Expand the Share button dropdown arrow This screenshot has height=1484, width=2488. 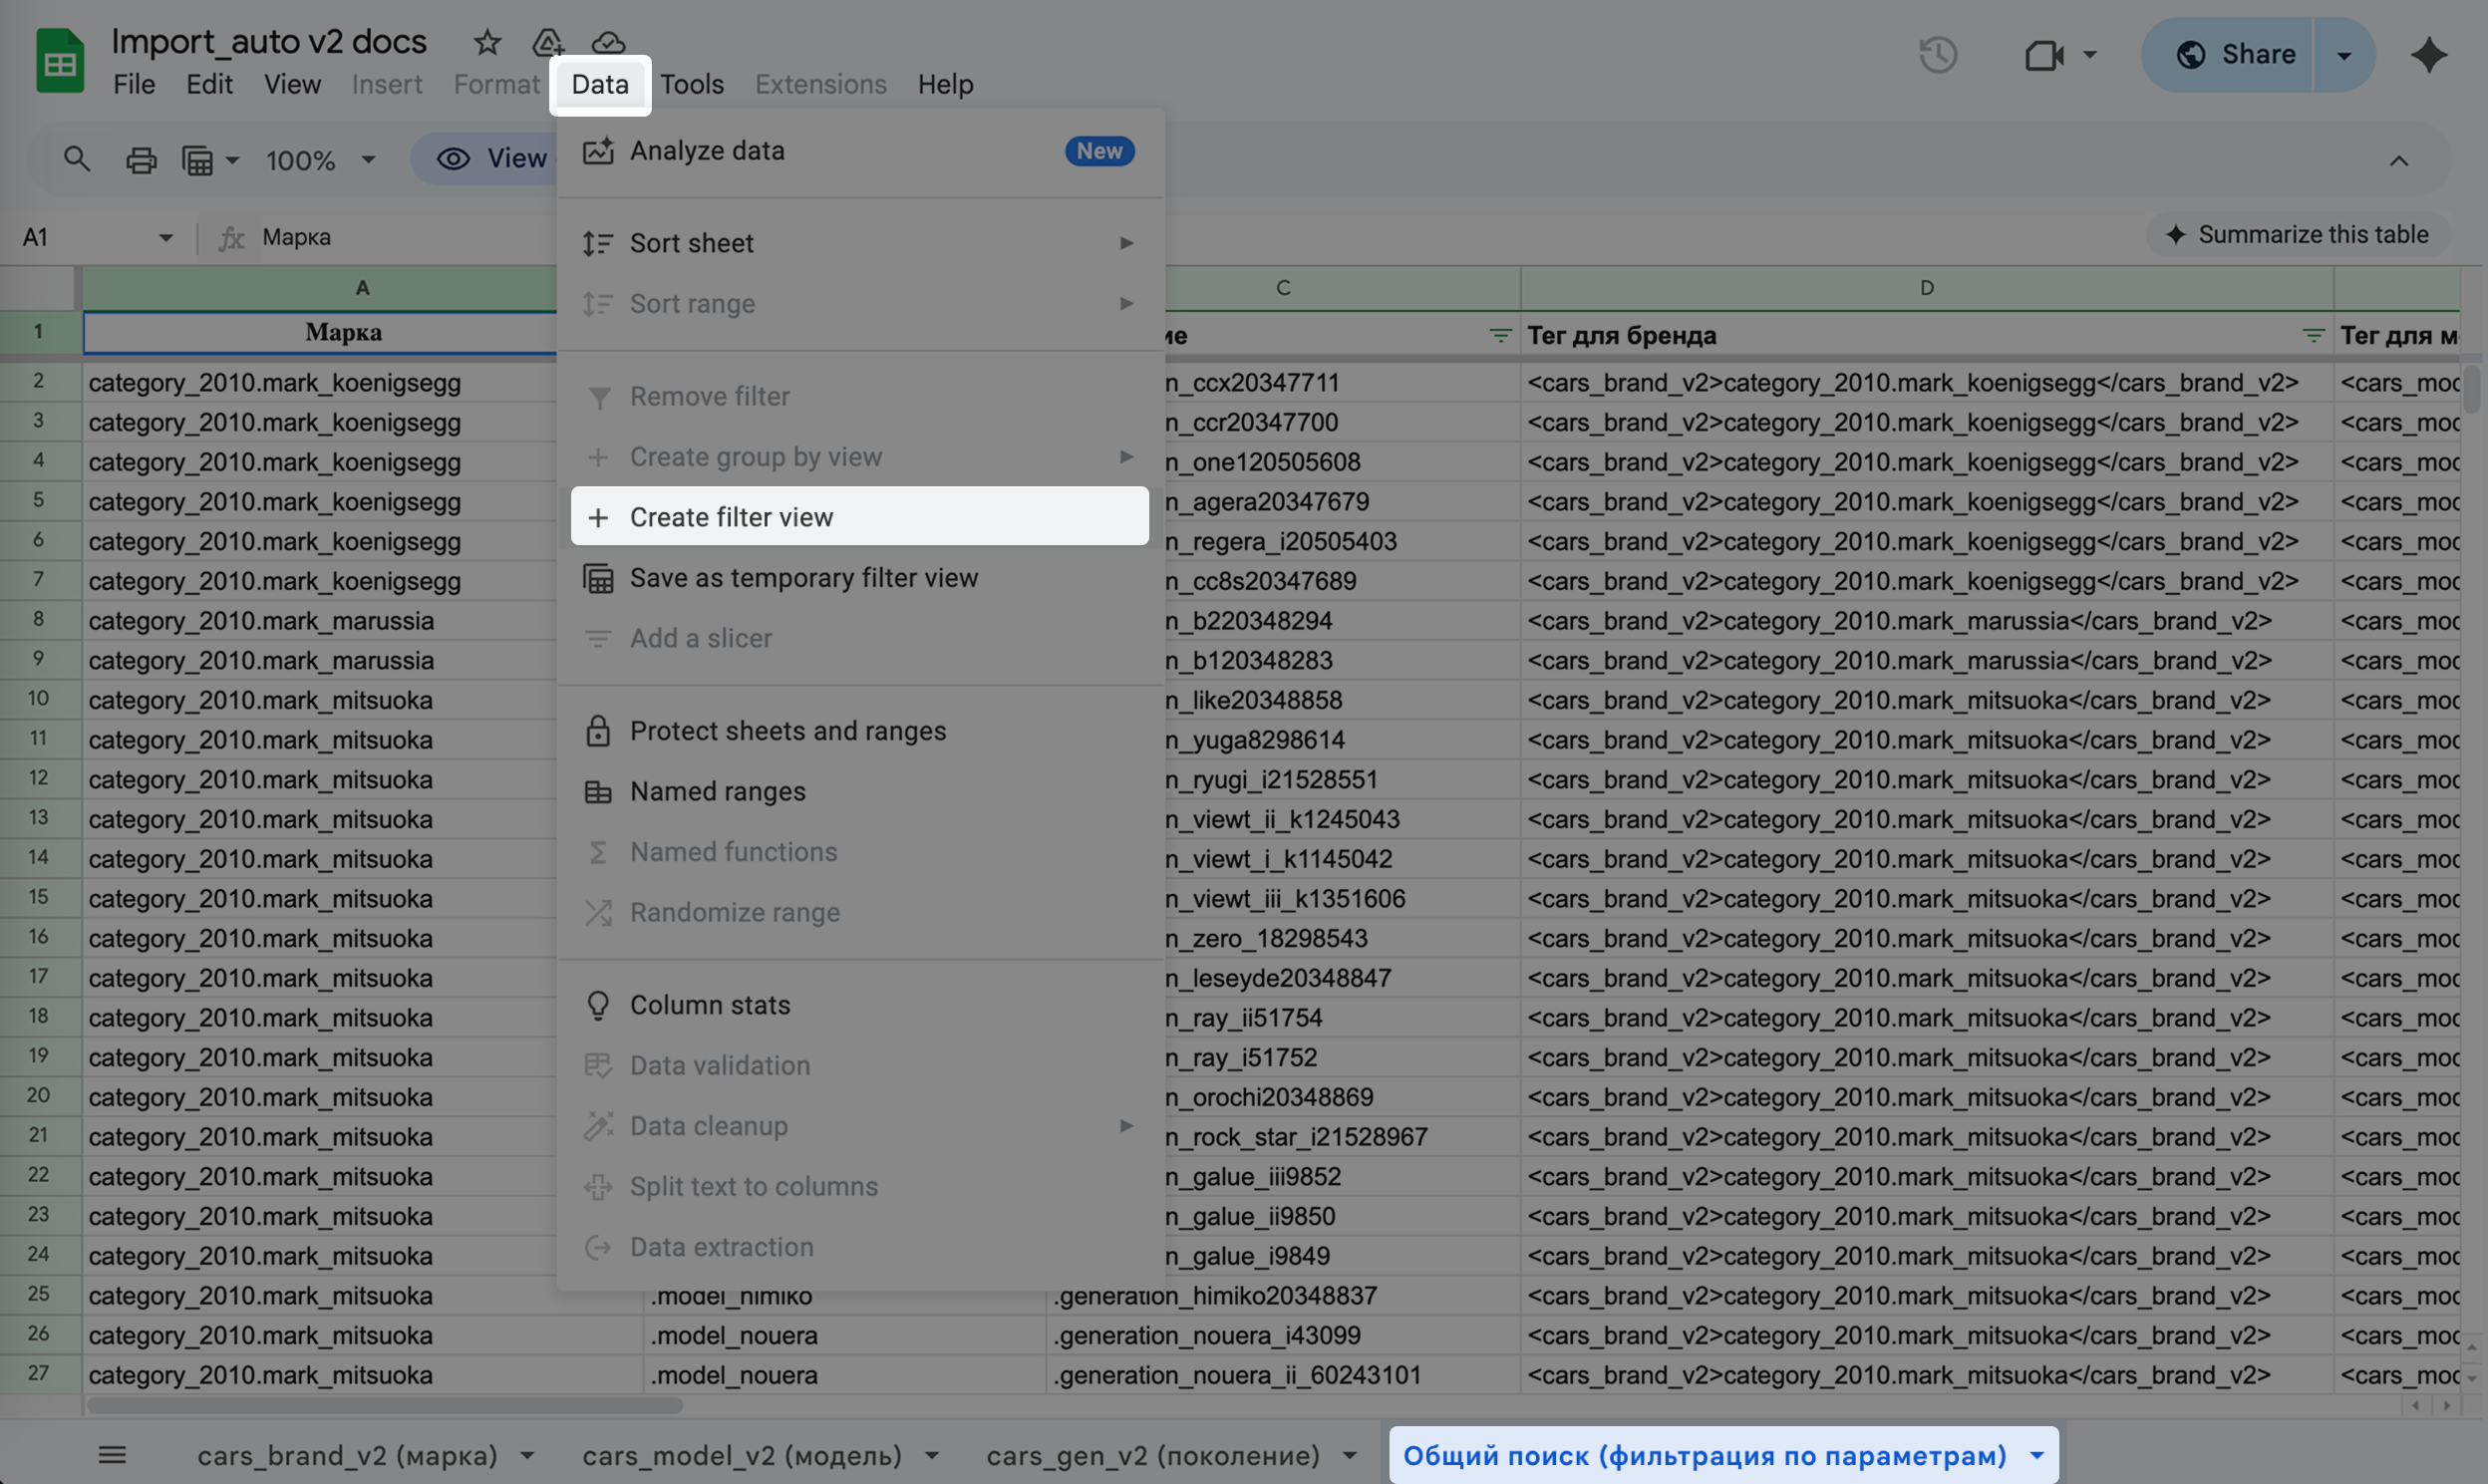coord(2343,54)
